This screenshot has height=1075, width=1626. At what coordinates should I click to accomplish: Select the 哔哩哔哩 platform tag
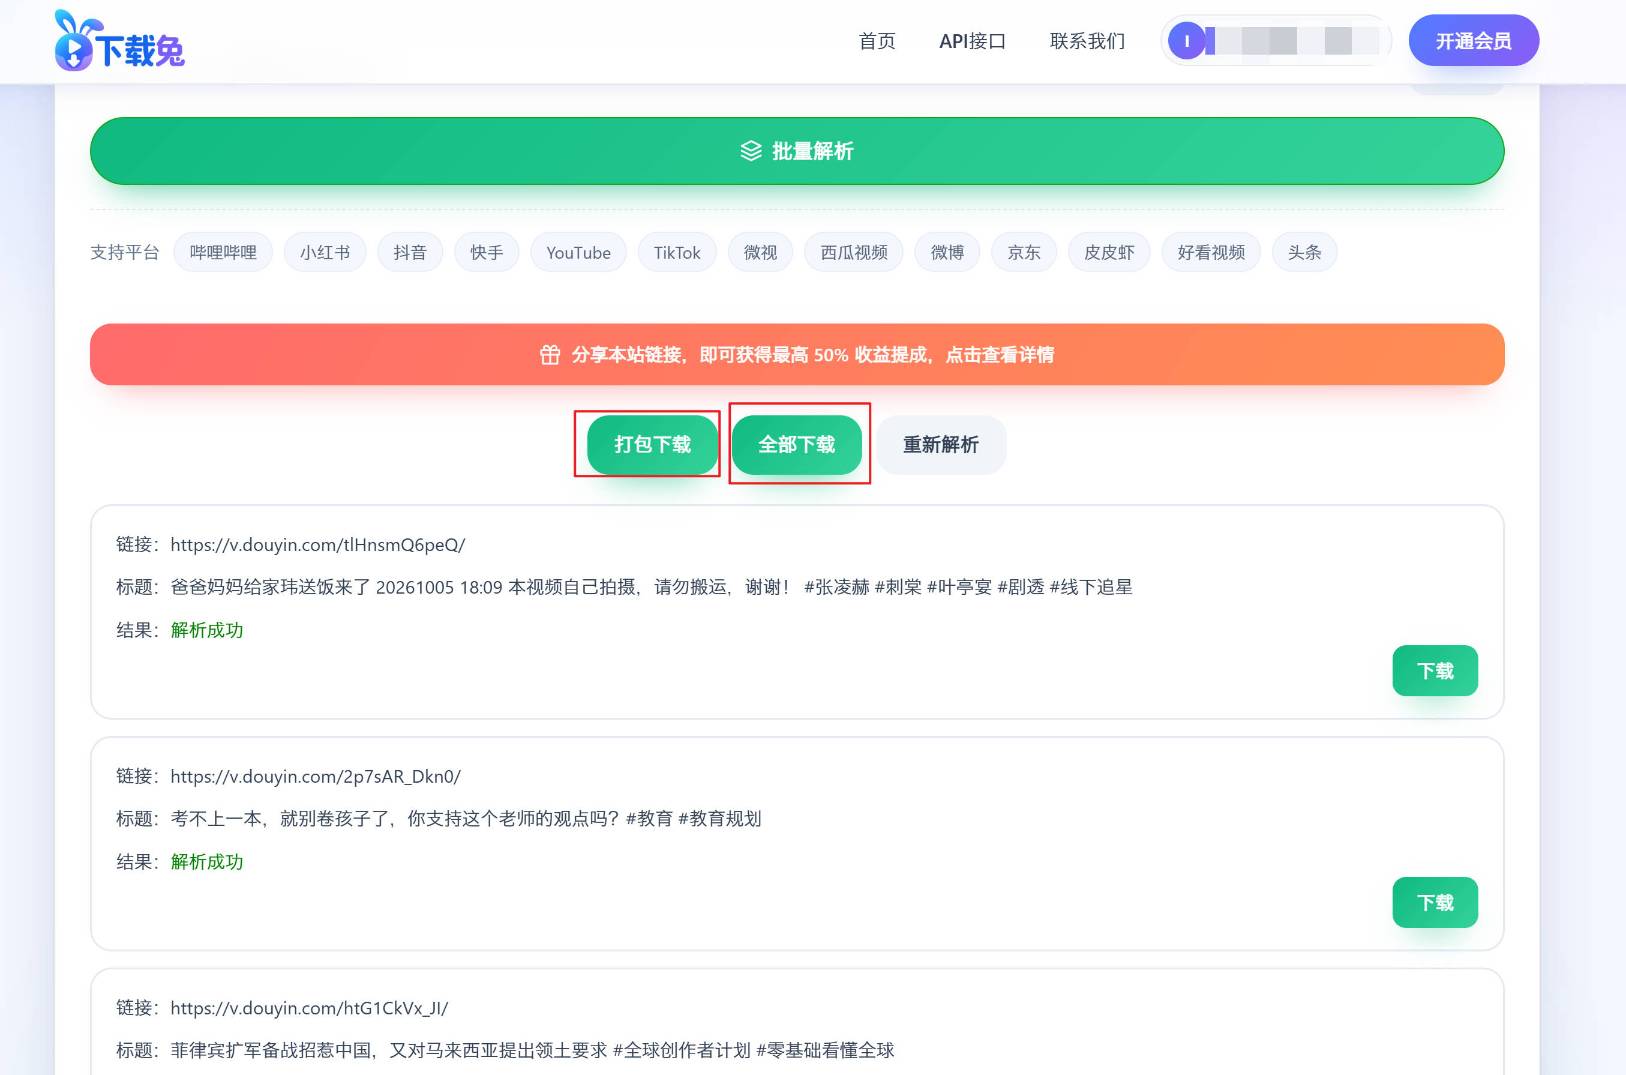[223, 253]
